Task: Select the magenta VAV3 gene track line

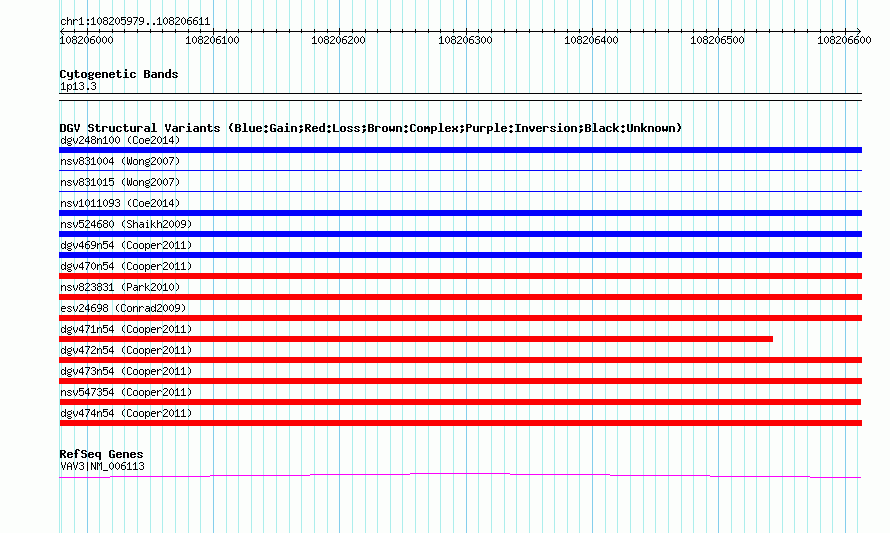Action: coord(460,475)
